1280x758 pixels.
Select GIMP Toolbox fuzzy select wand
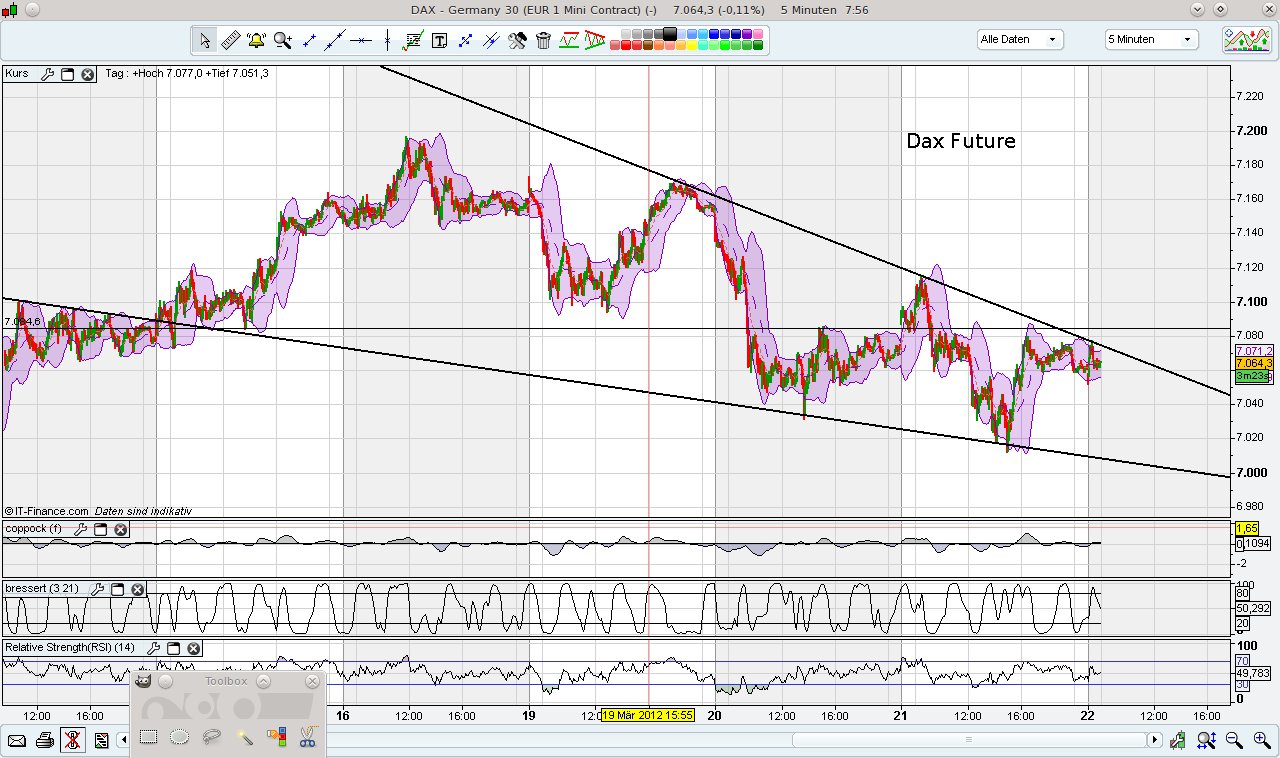coord(244,738)
